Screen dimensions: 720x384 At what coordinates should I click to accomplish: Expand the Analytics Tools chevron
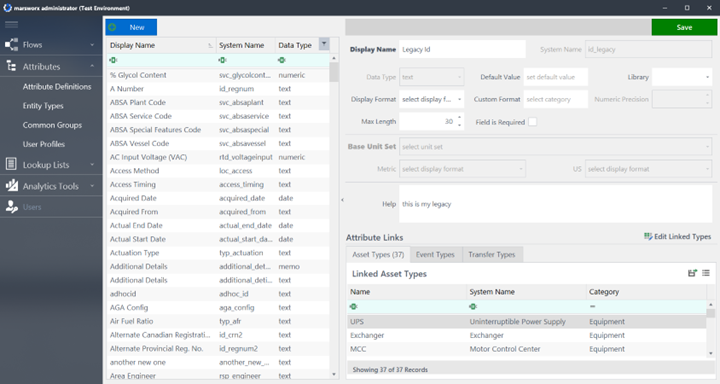[x=92, y=186]
